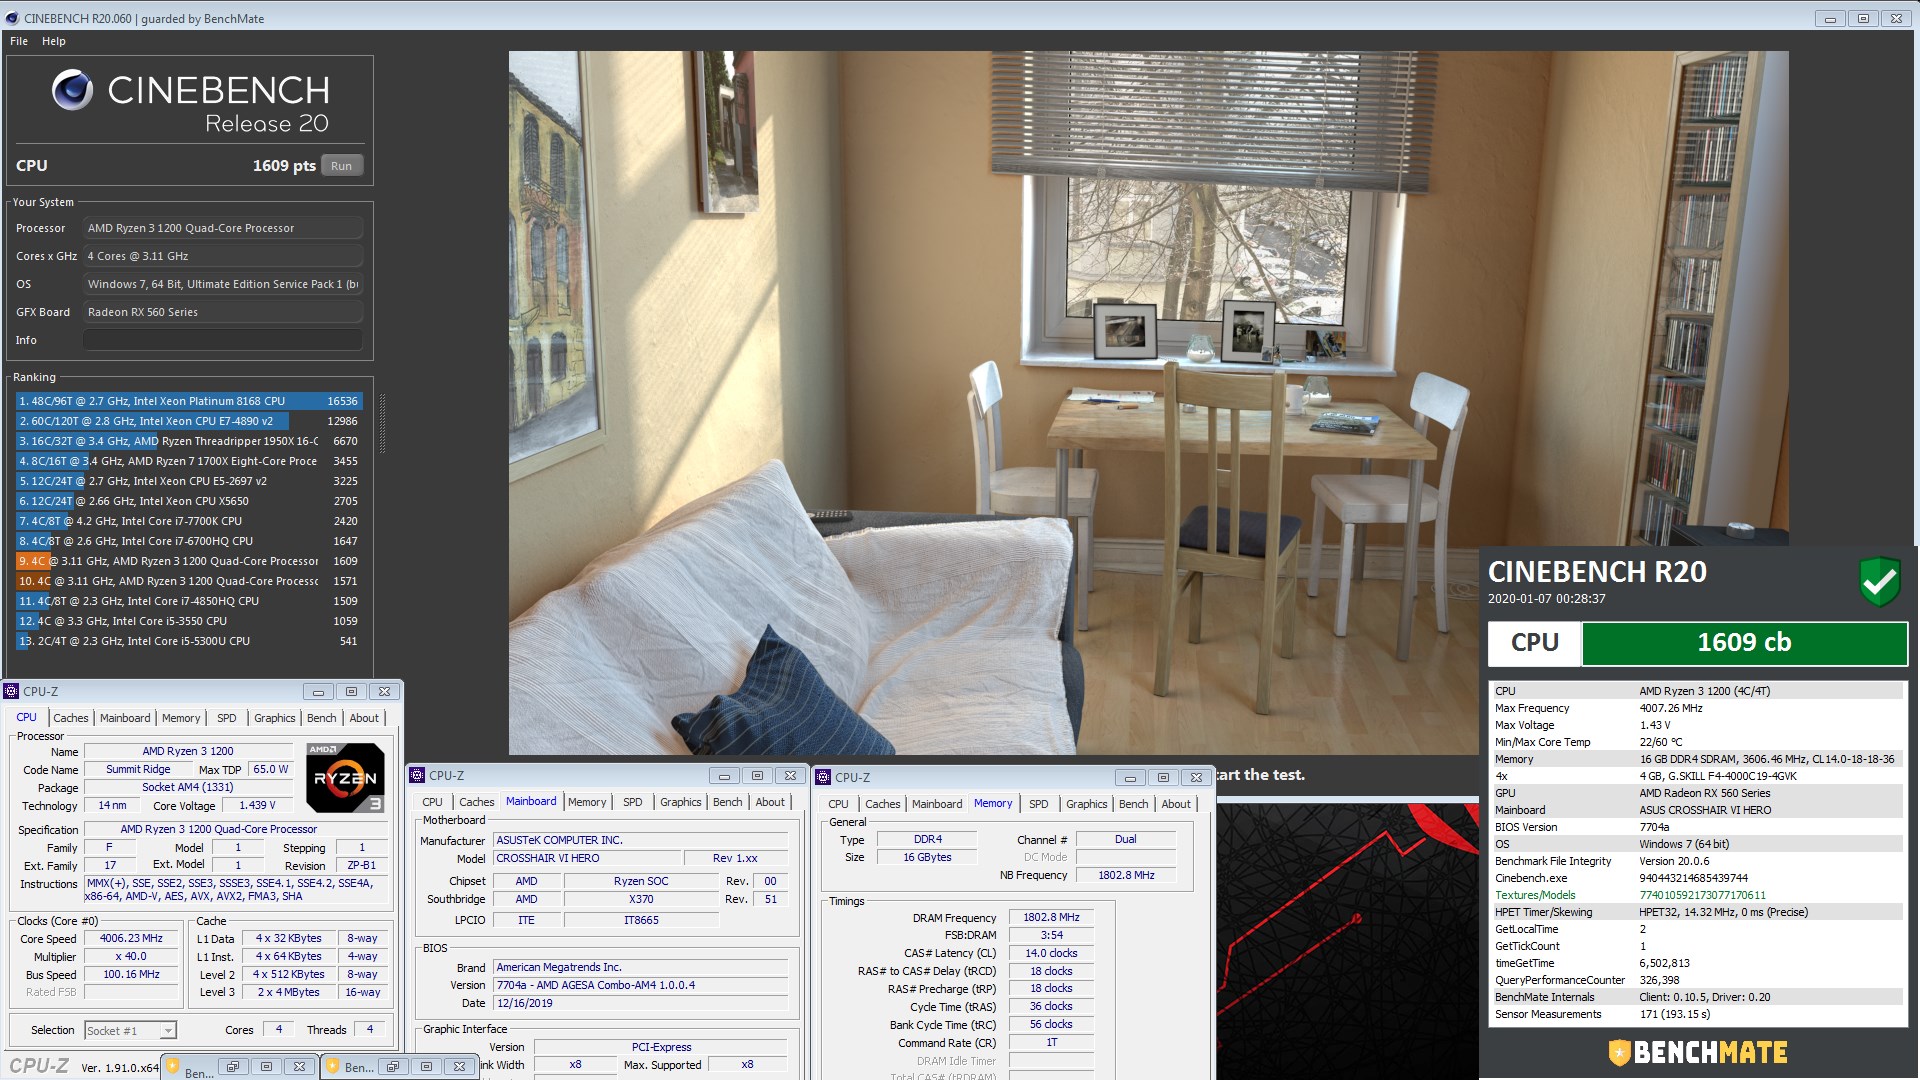Close the first minimized BenchMate window

click(x=299, y=1066)
